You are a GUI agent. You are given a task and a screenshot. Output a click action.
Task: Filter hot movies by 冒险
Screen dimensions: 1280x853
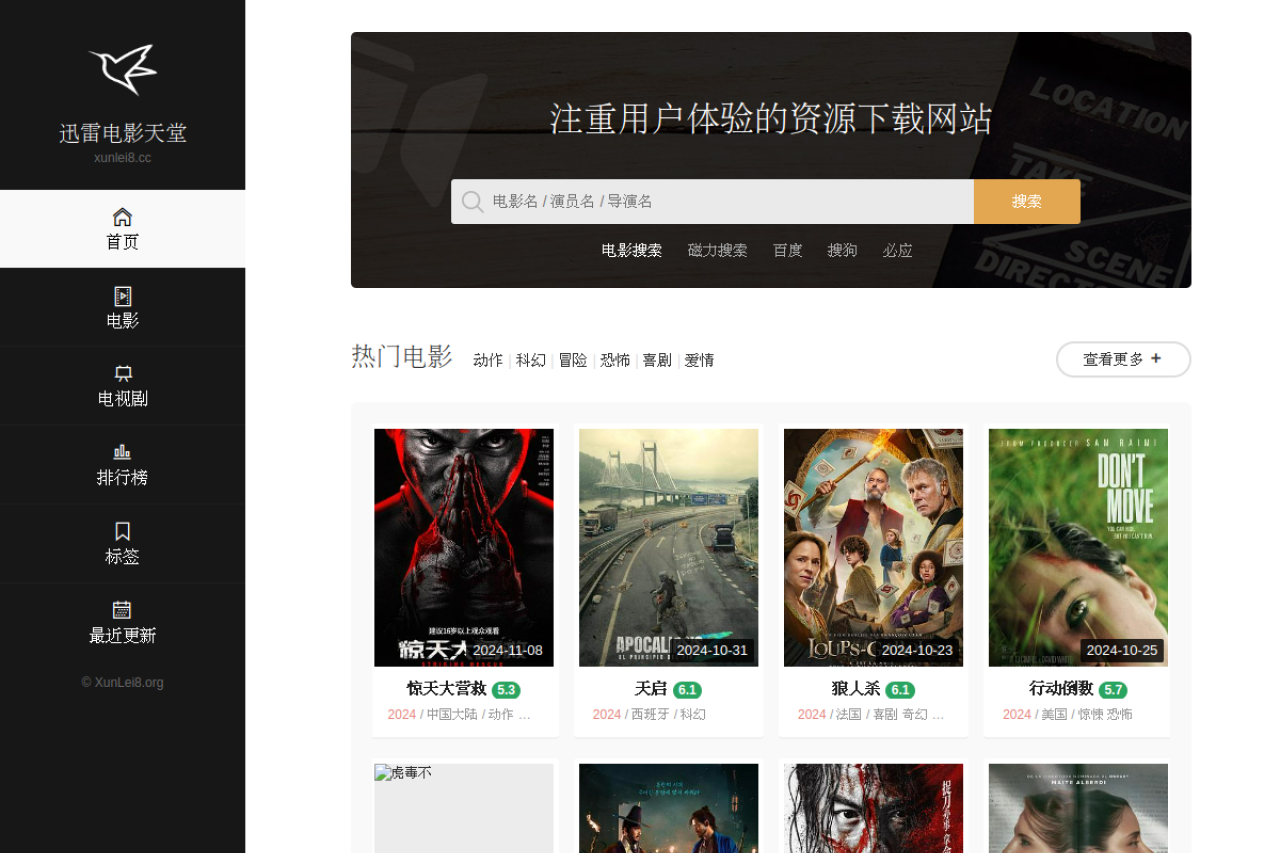tap(573, 360)
